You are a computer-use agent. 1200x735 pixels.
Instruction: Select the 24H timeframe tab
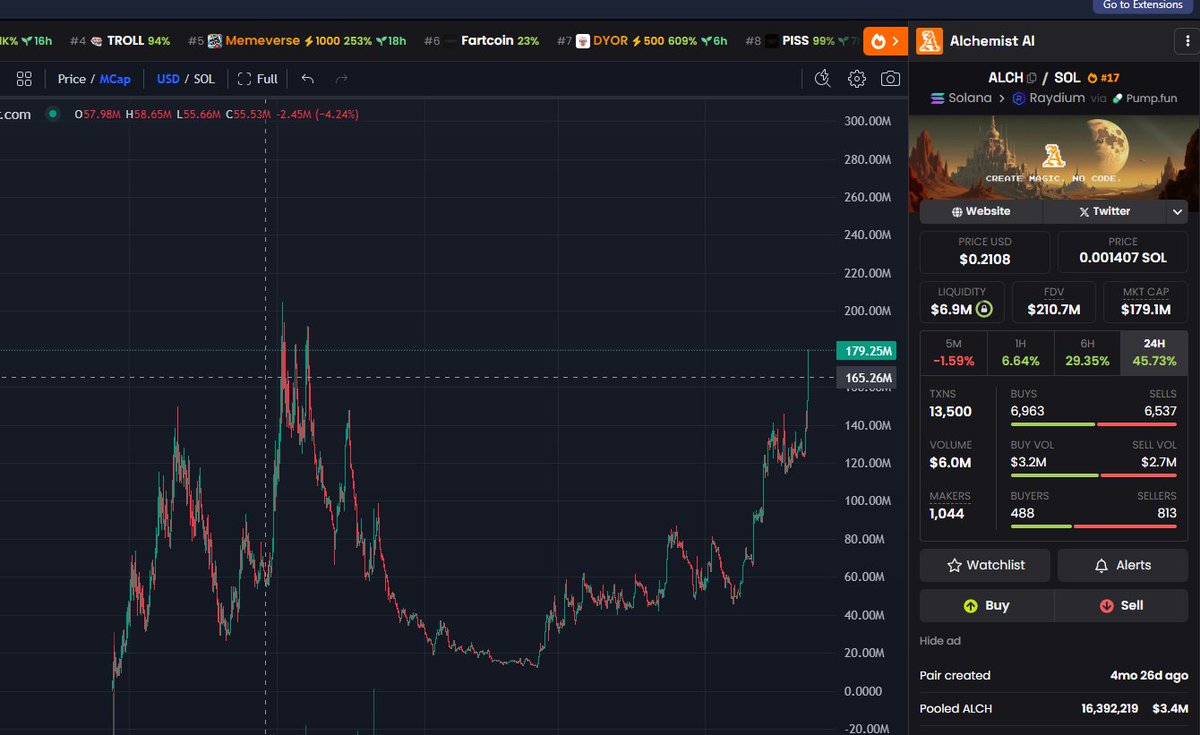(1154, 353)
